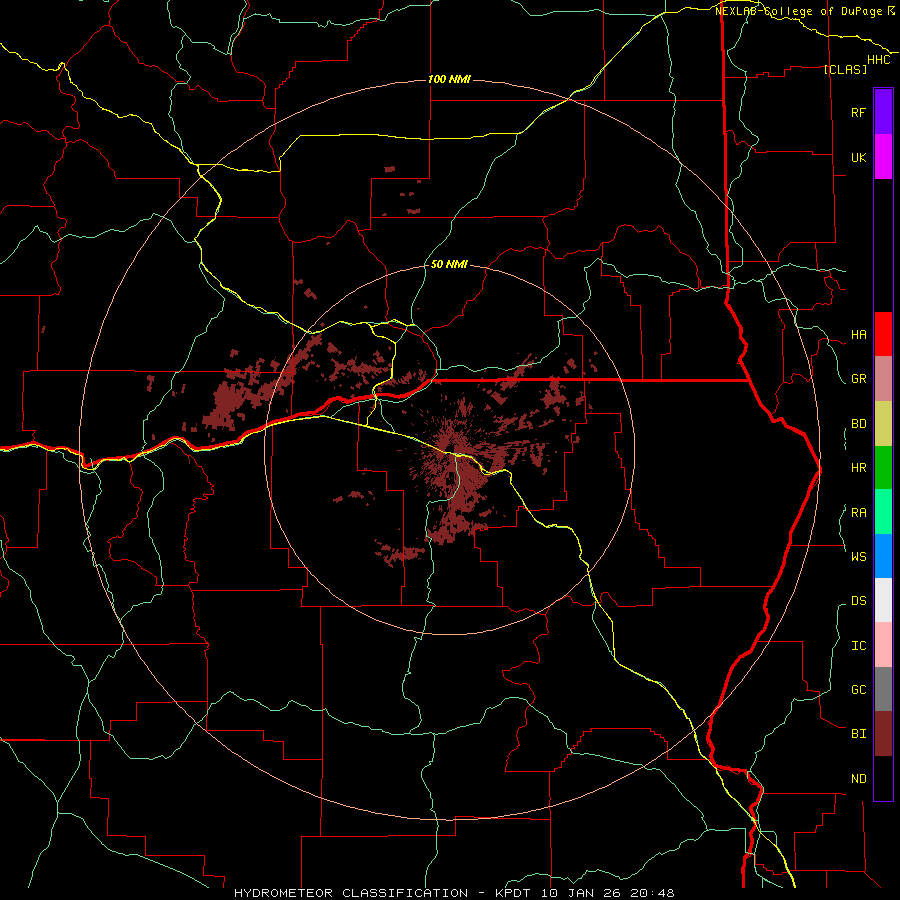
Task: Click the BD legend label
Action: (x=859, y=424)
